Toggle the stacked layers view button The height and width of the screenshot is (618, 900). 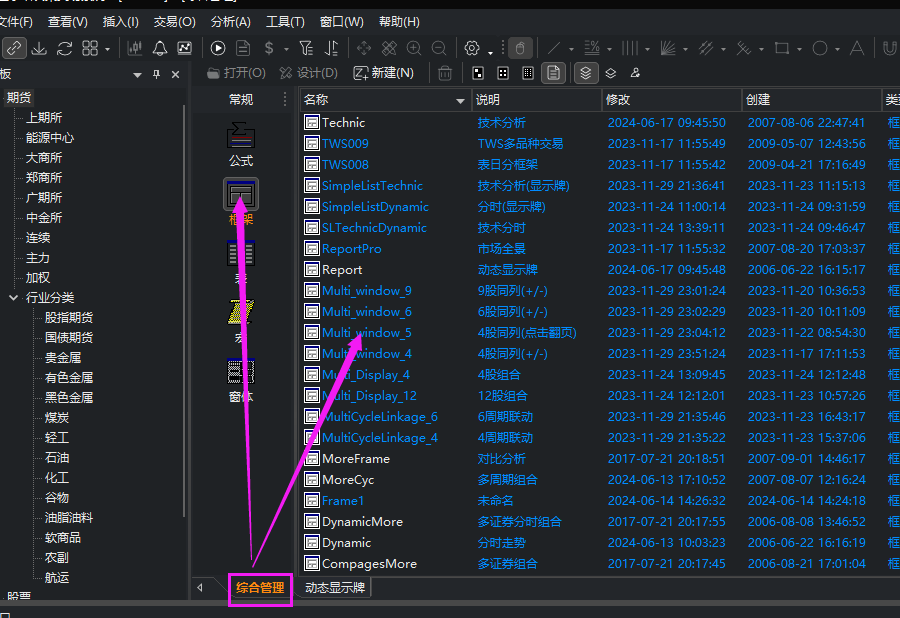pyautogui.click(x=585, y=73)
